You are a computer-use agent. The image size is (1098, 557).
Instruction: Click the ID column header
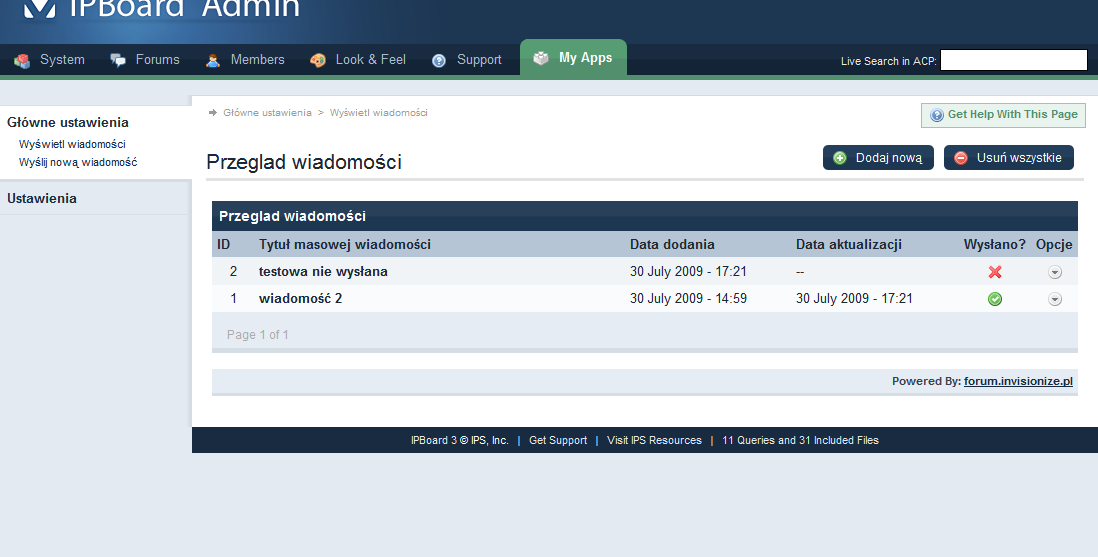(x=223, y=245)
